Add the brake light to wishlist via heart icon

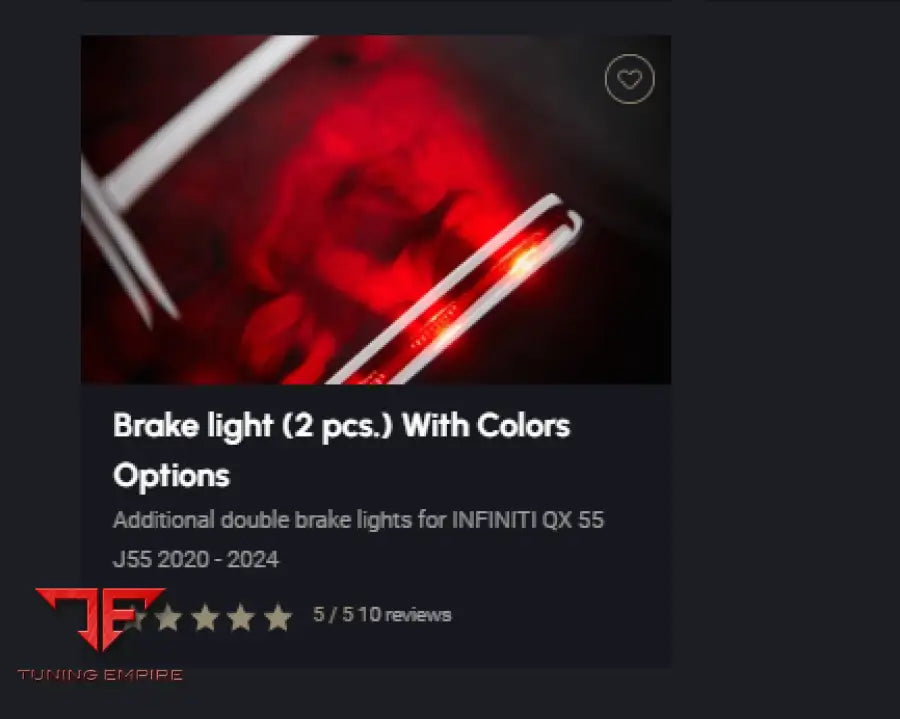[630, 79]
